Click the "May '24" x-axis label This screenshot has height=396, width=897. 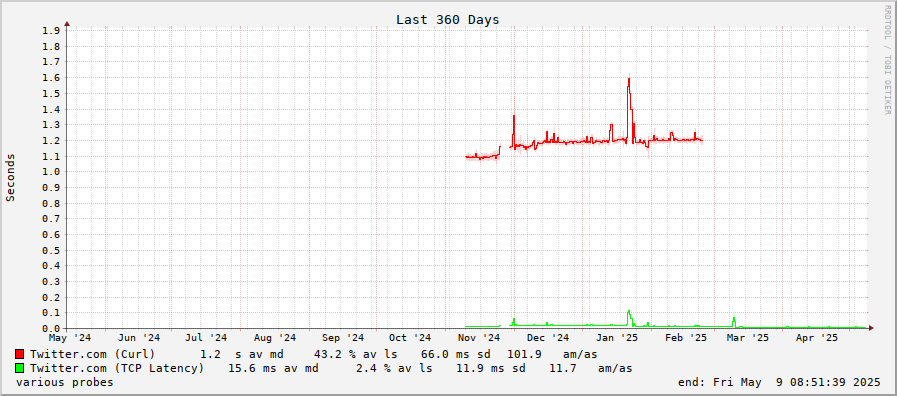coord(70,338)
